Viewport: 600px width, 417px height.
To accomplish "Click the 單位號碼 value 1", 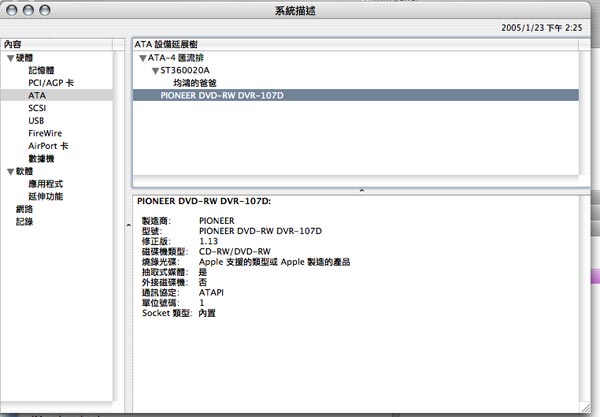I will [202, 303].
